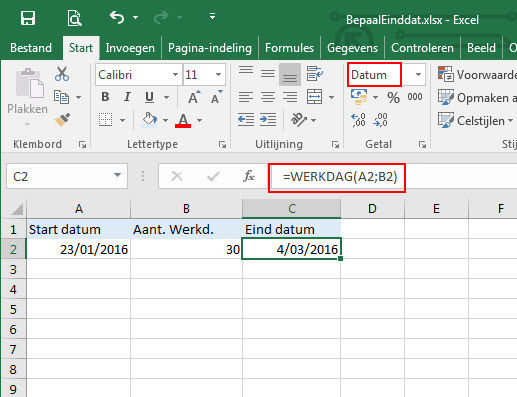Open Customize Quick Access Toolbar menu
Viewport: 517px width, 397px height.
212,16
